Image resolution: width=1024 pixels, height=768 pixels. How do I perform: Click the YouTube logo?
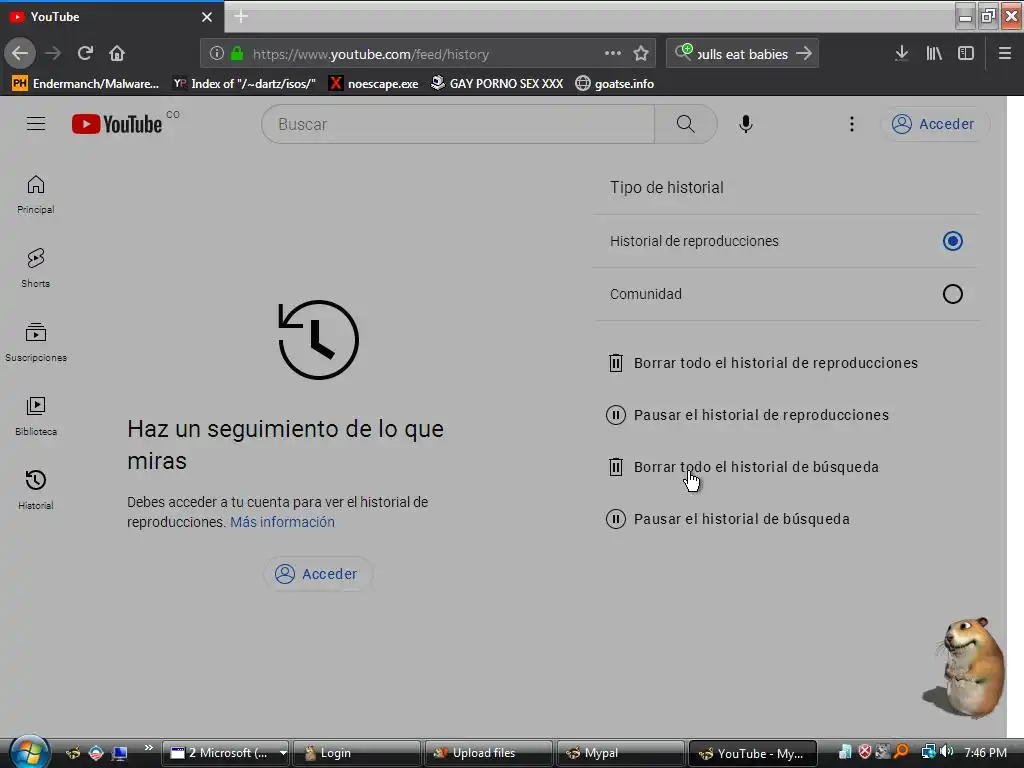[118, 123]
